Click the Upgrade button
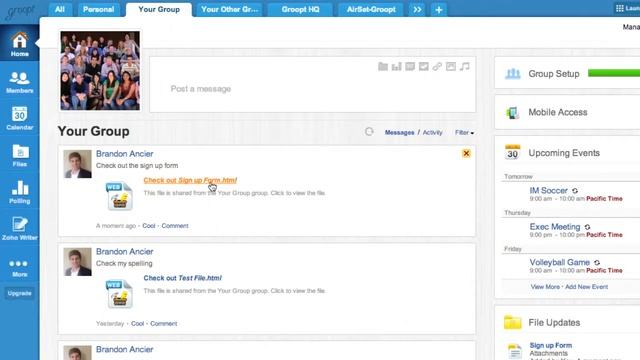 [19, 293]
